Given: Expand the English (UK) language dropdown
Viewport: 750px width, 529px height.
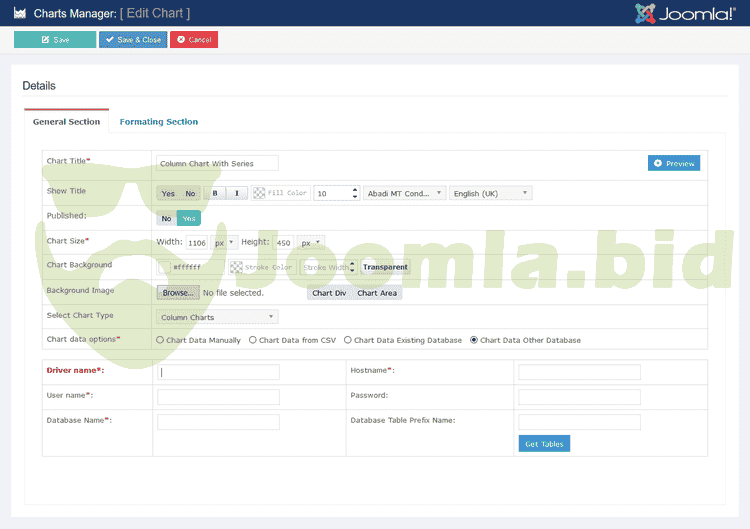Looking at the screenshot, I should [x=490, y=193].
